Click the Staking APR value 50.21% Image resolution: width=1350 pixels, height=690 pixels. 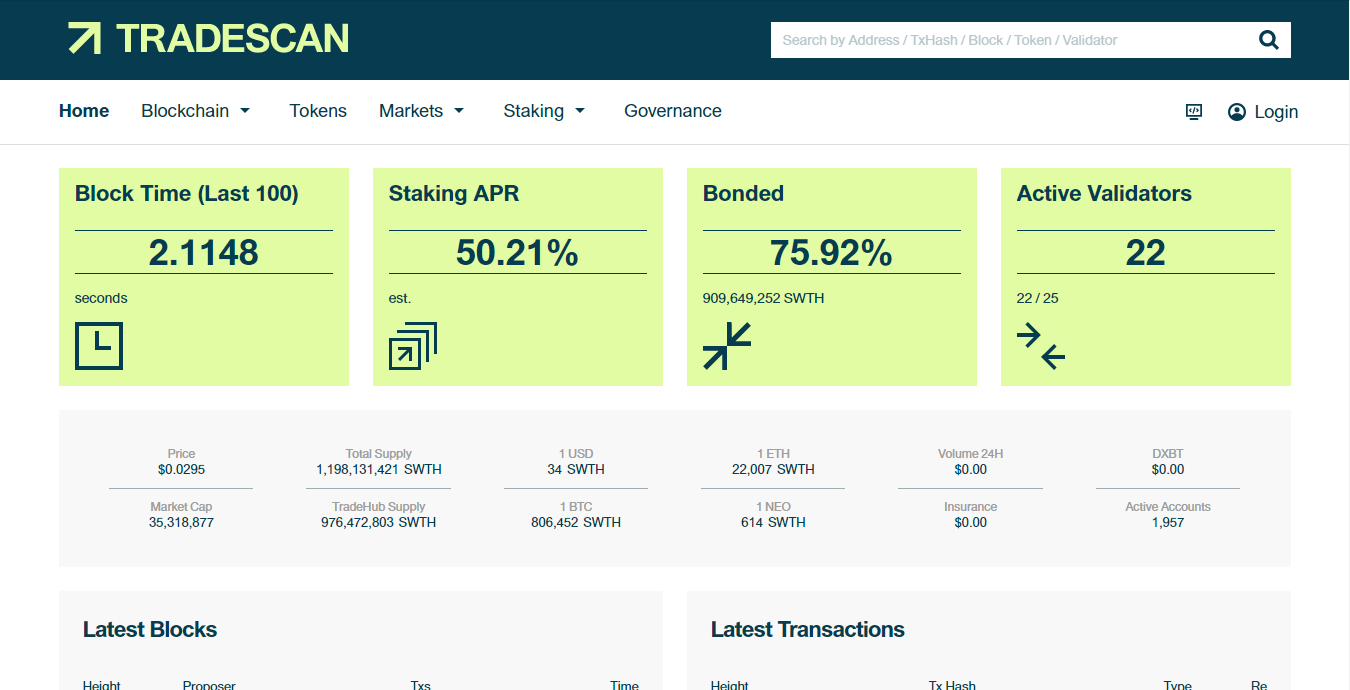pos(518,252)
